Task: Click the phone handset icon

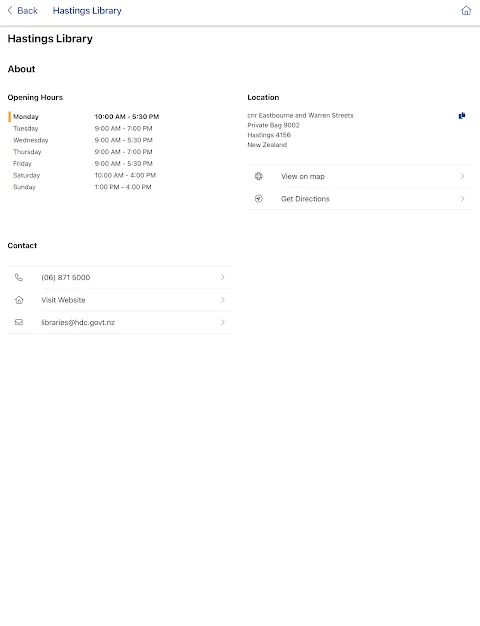Action: [x=19, y=277]
